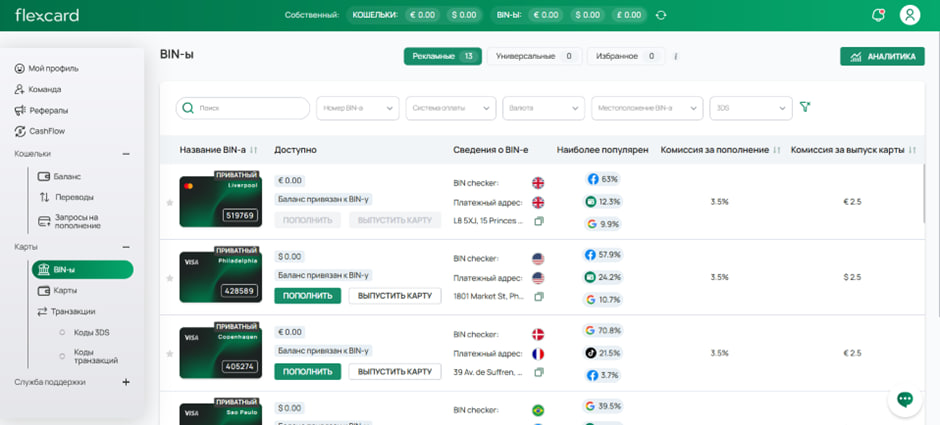
Task: Open Карты in the sidebar
Action: pyautogui.click(x=65, y=290)
